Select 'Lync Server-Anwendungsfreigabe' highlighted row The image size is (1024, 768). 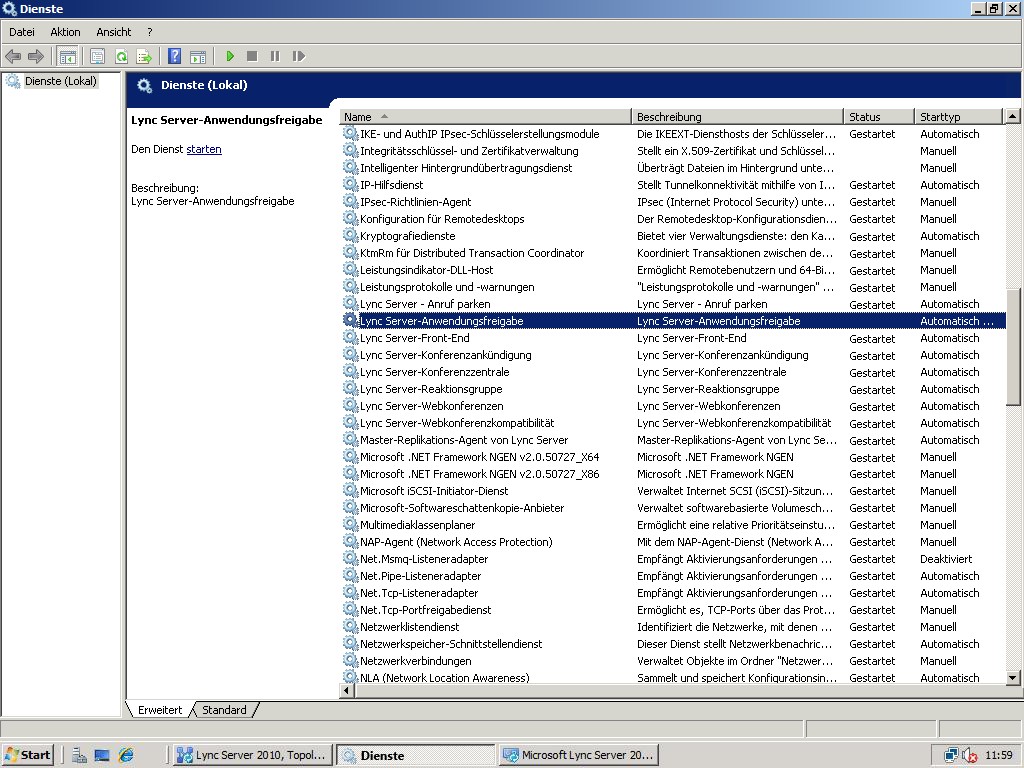(673, 321)
